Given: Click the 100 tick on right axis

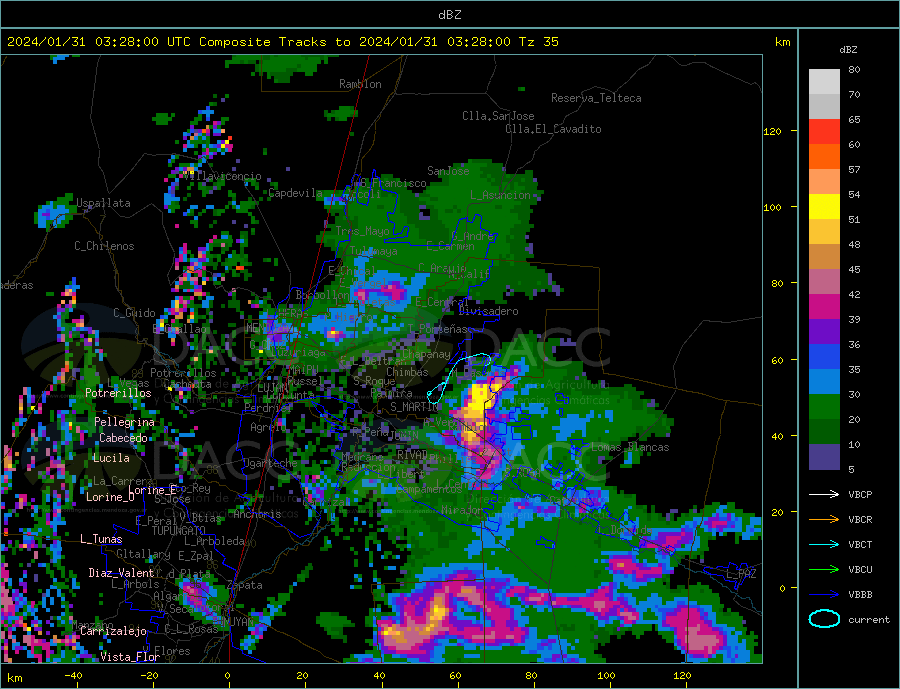Looking at the screenshot, I should [772, 207].
